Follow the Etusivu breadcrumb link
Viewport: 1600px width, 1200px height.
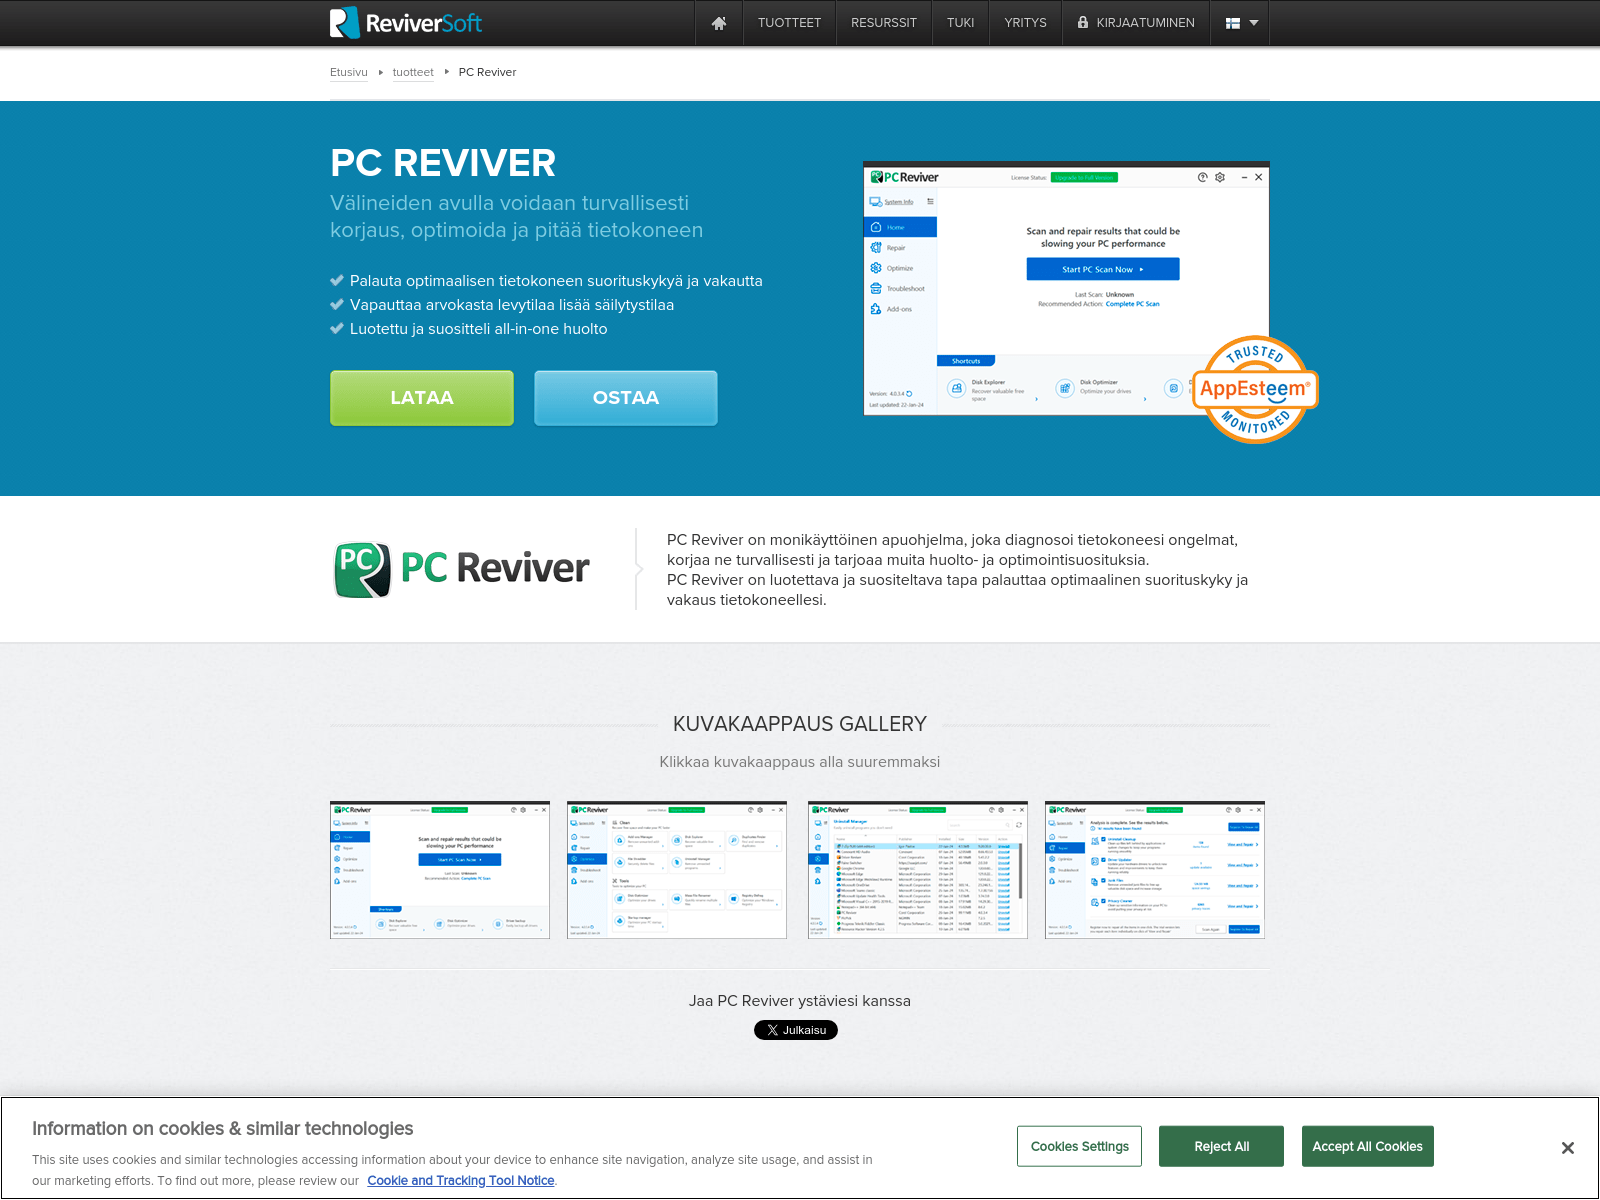tap(349, 72)
